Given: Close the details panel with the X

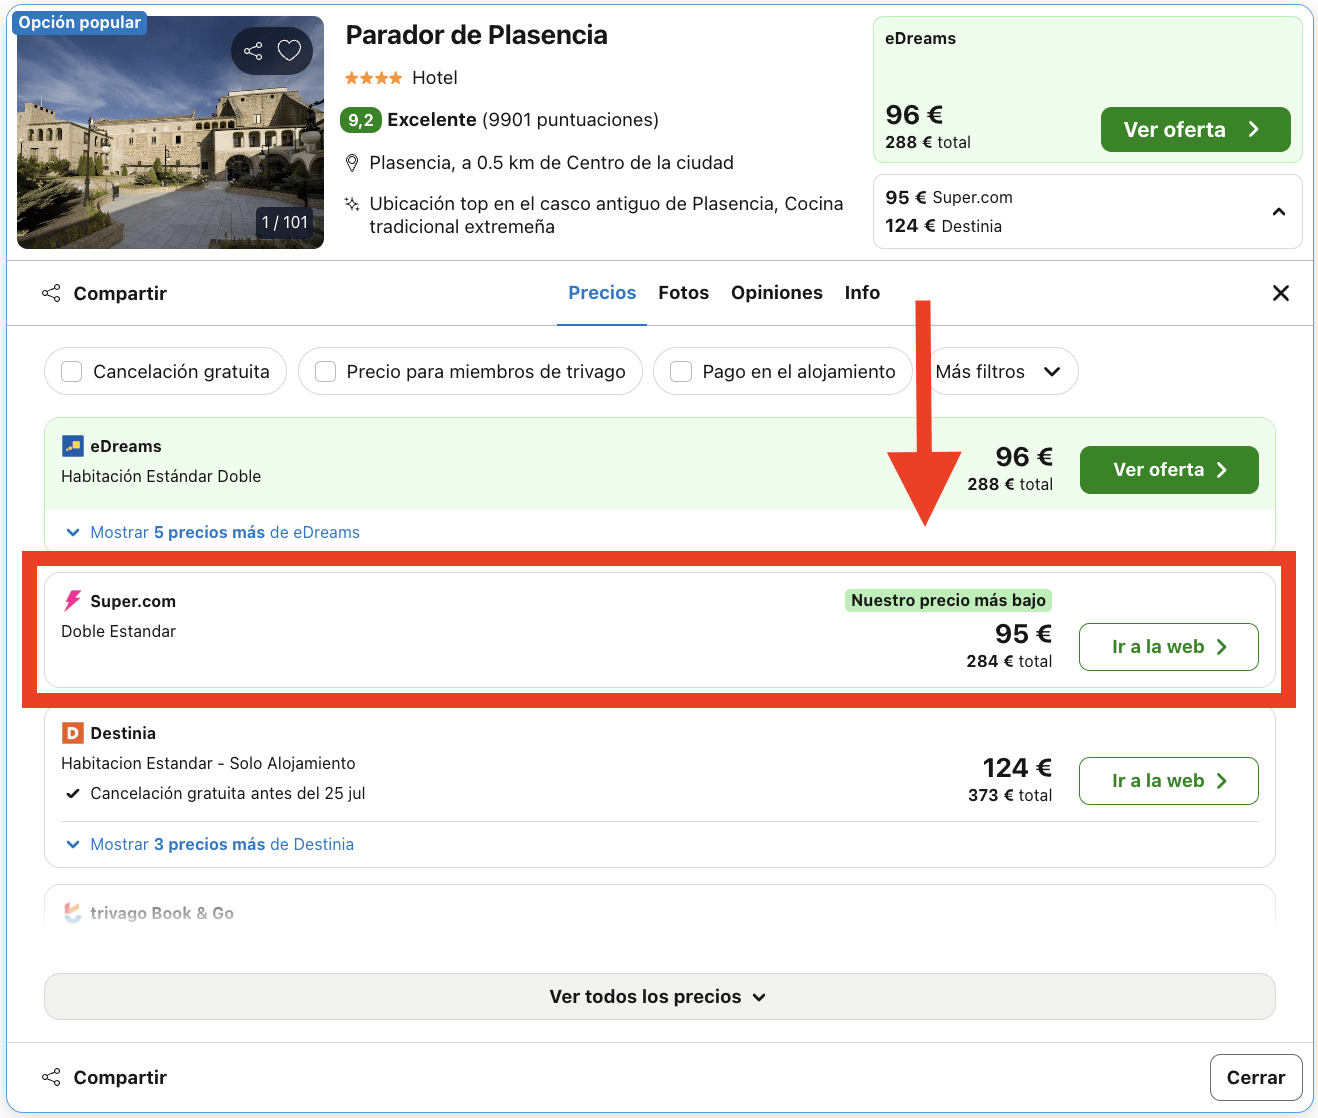Looking at the screenshot, I should tap(1281, 293).
